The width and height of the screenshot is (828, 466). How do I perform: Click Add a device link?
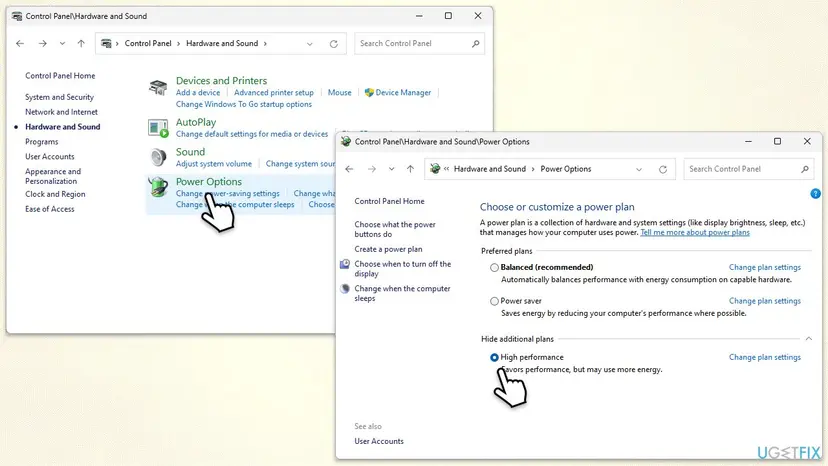198,92
